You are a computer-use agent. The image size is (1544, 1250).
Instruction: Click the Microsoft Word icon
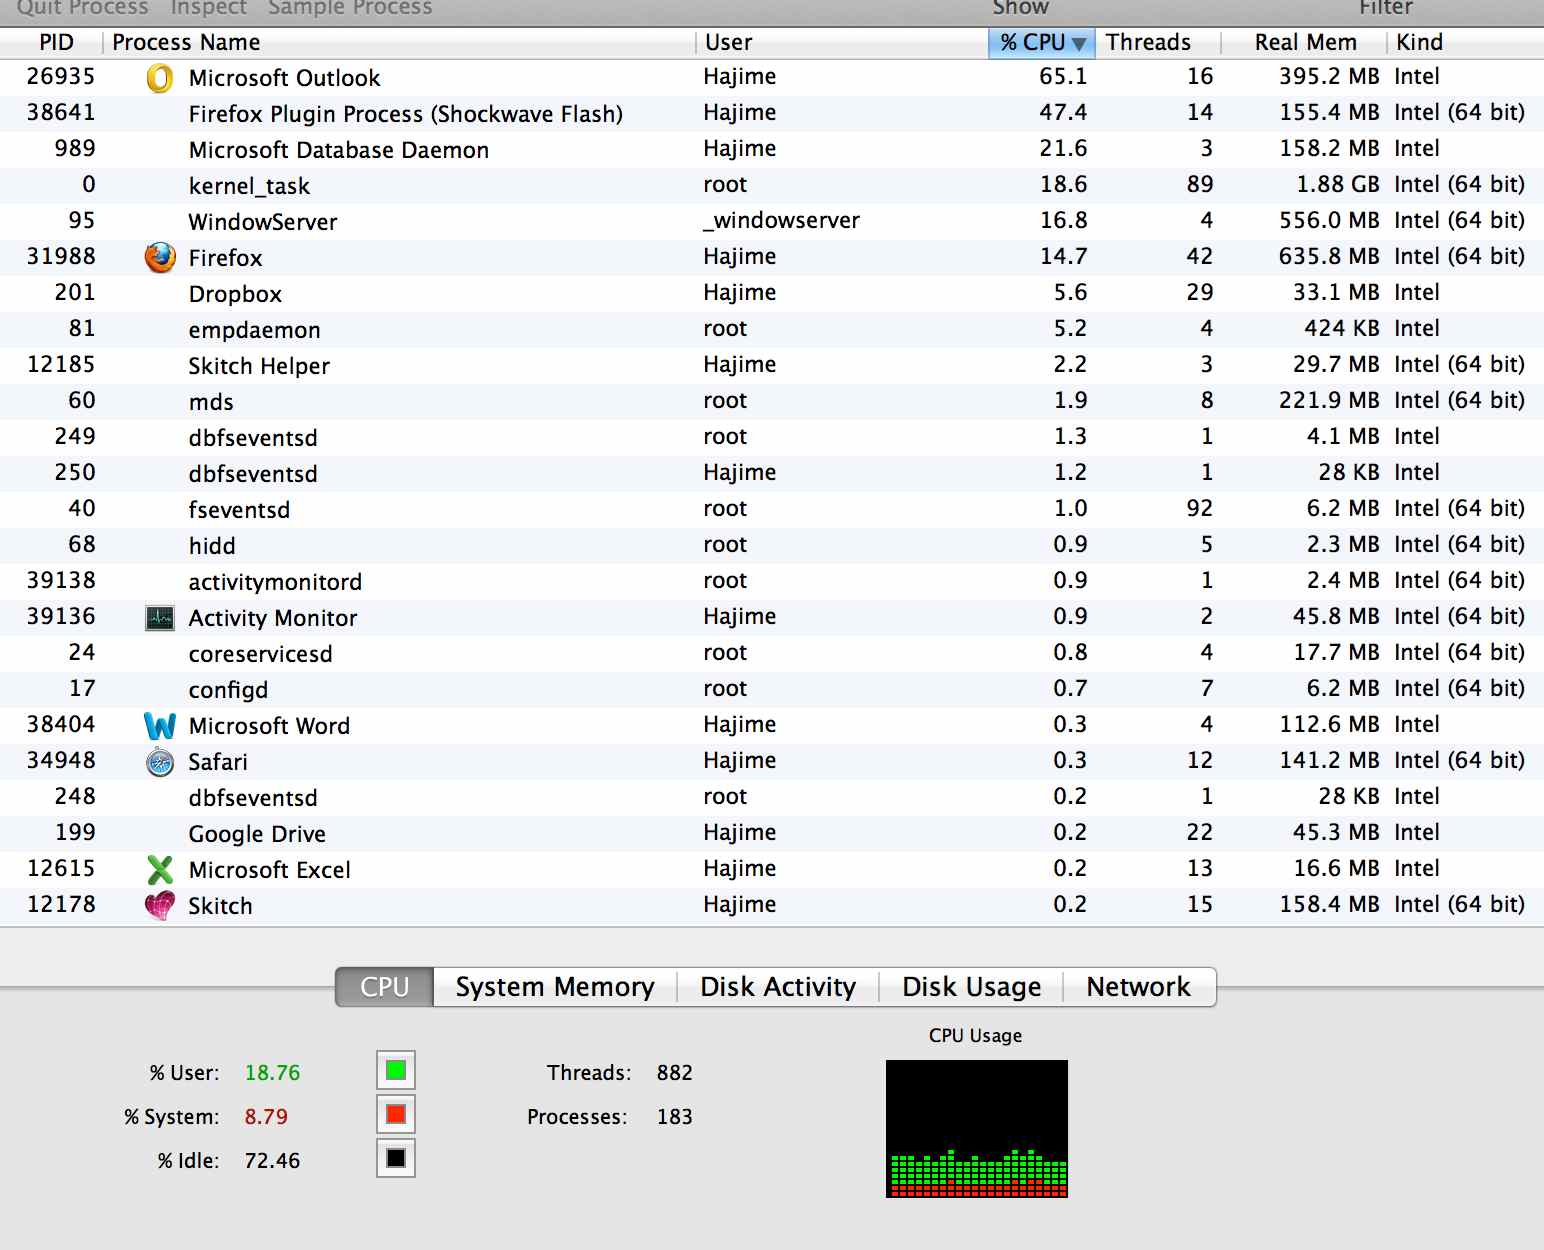(160, 726)
